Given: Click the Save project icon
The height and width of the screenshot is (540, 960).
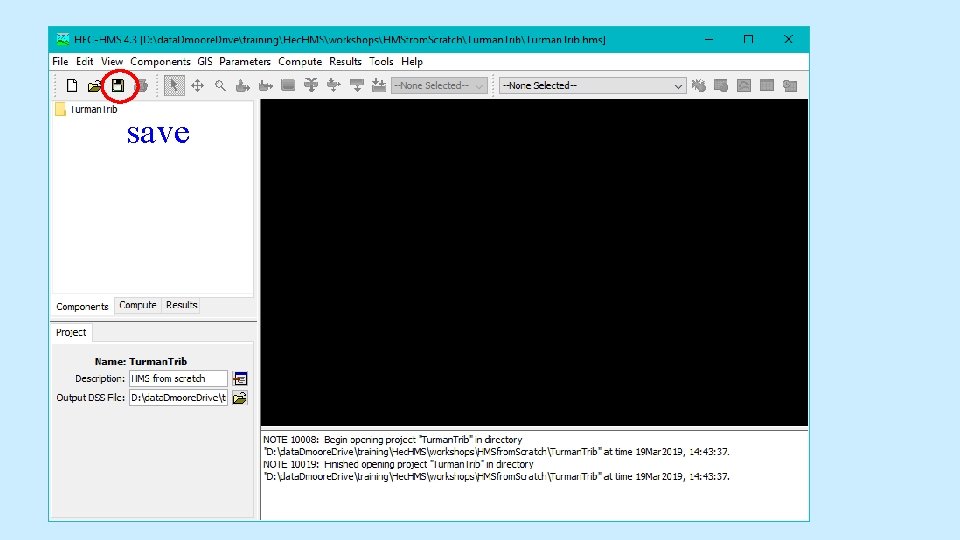Looking at the screenshot, I should click(118, 86).
